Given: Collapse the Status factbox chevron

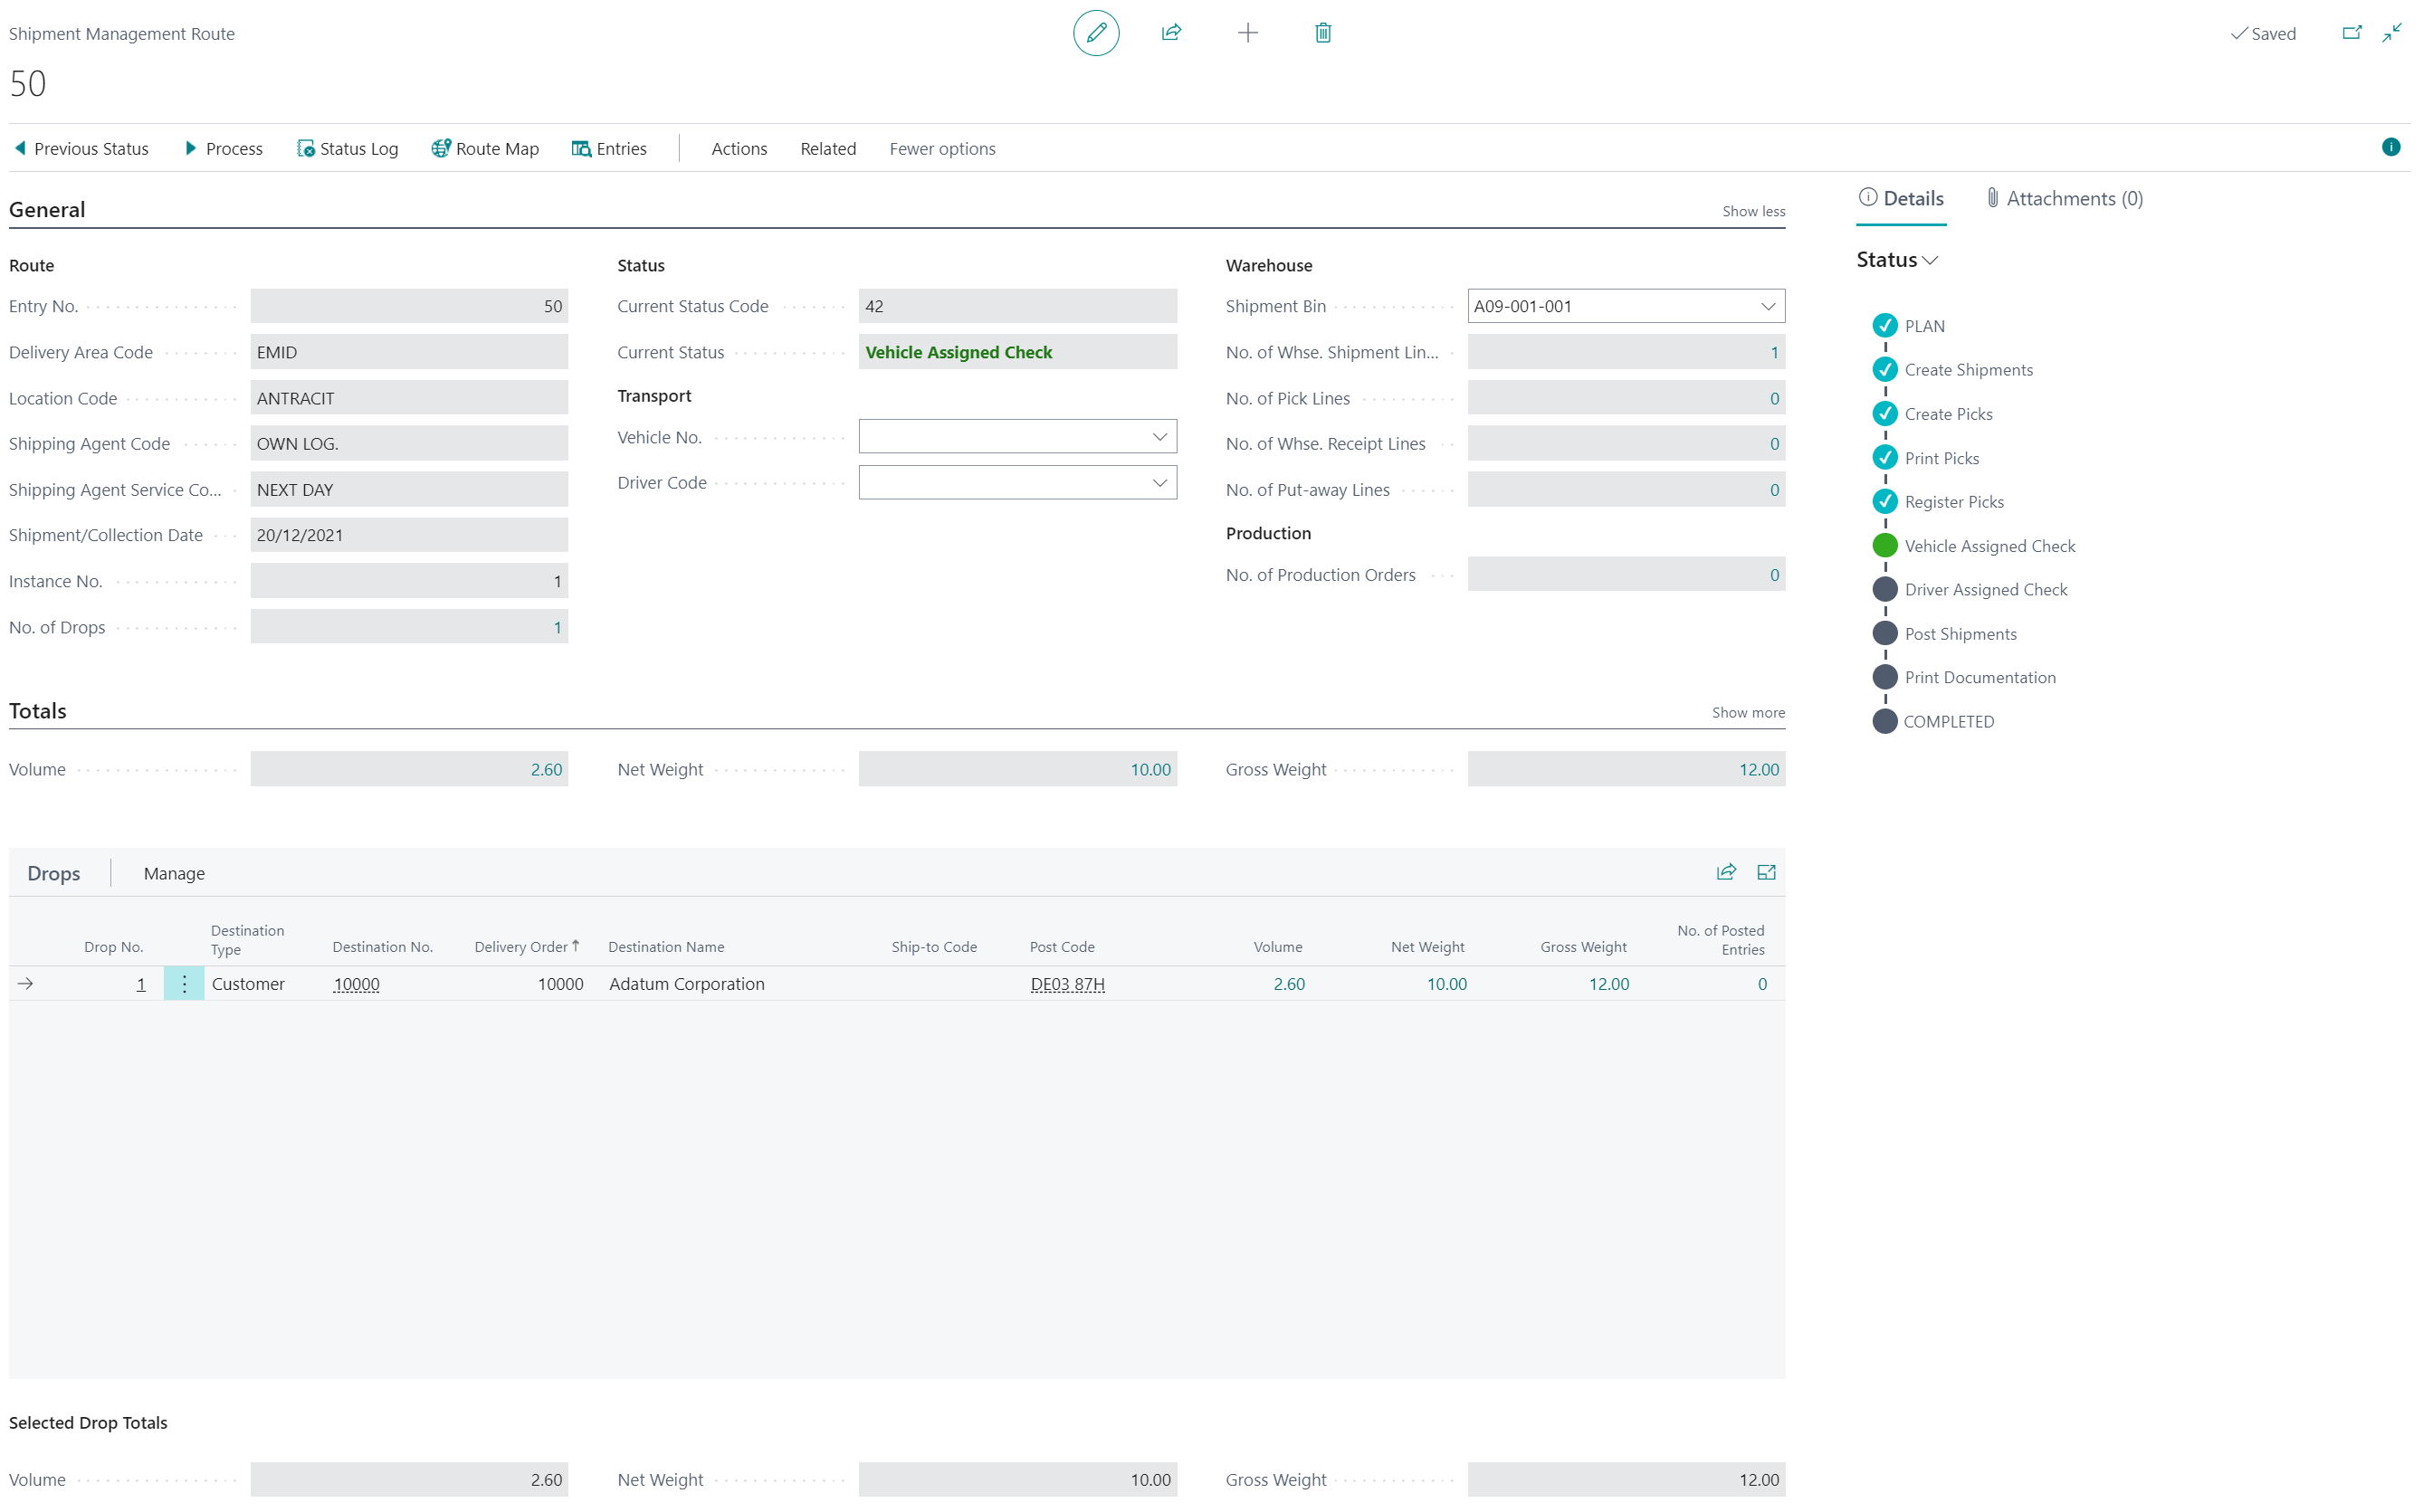Looking at the screenshot, I should click(1930, 261).
